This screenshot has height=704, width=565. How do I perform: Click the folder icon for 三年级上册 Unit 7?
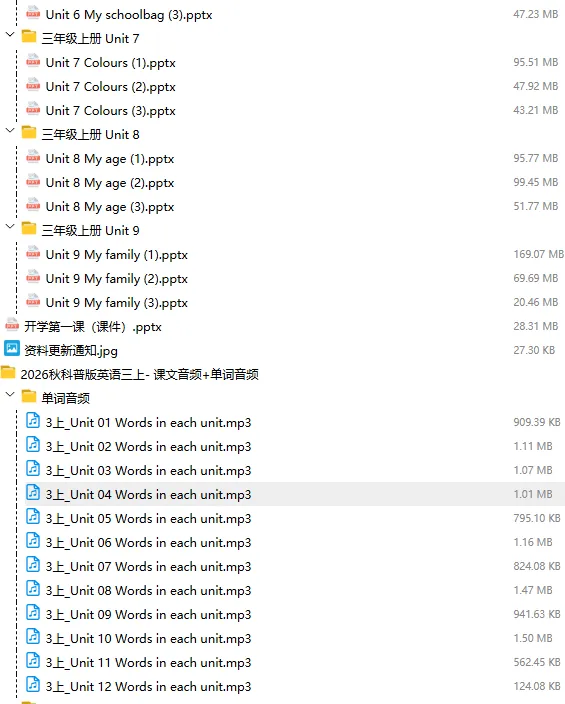tap(29, 36)
